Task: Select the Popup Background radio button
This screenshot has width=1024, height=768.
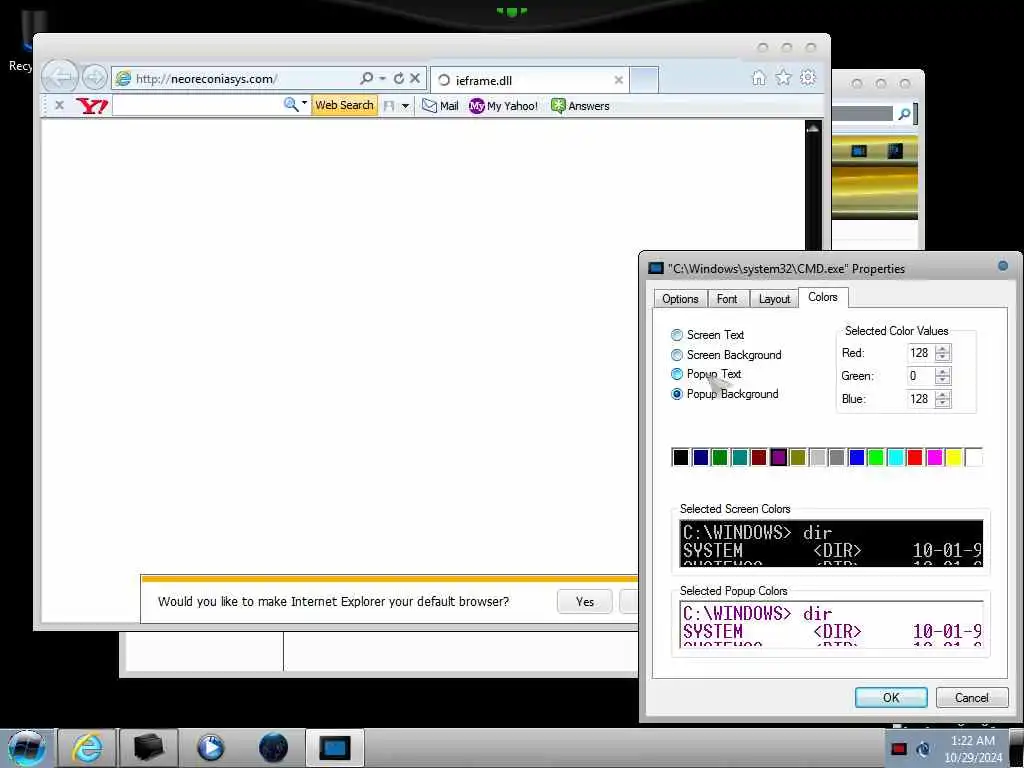Action: point(677,394)
